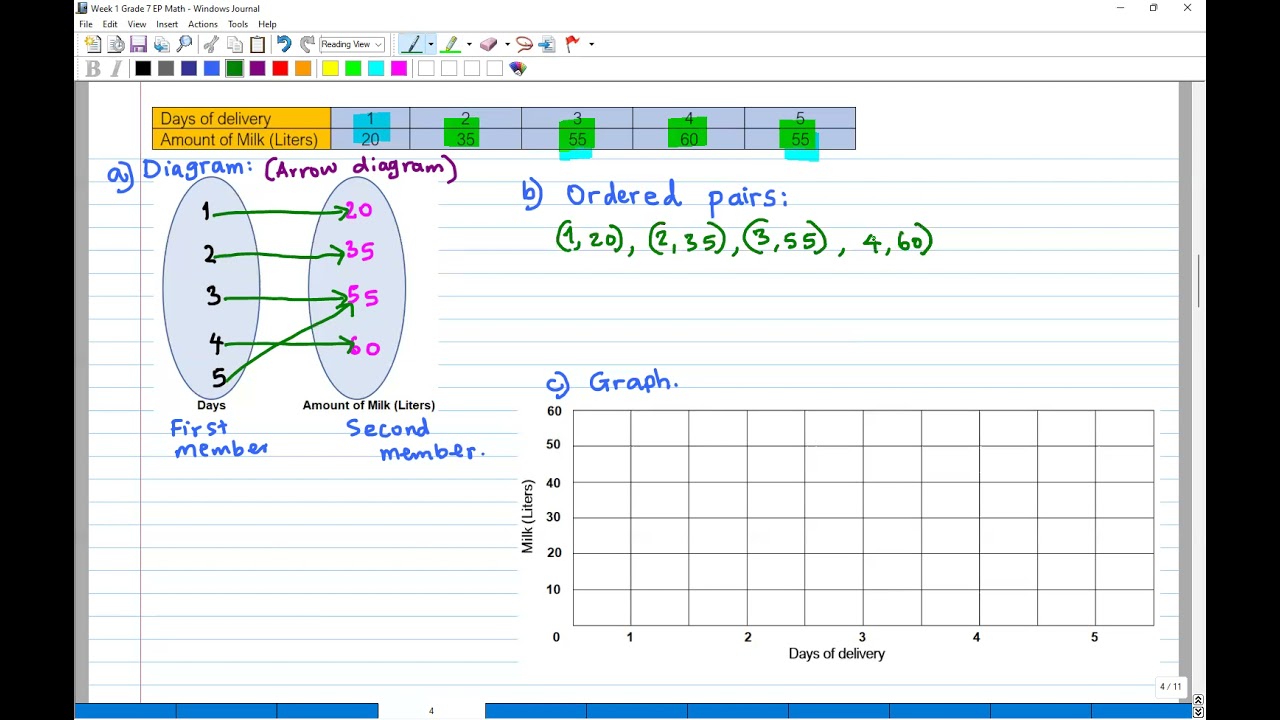This screenshot has height=720, width=1280.
Task: Click the vertical scrollbar thumb
Action: (1198, 281)
